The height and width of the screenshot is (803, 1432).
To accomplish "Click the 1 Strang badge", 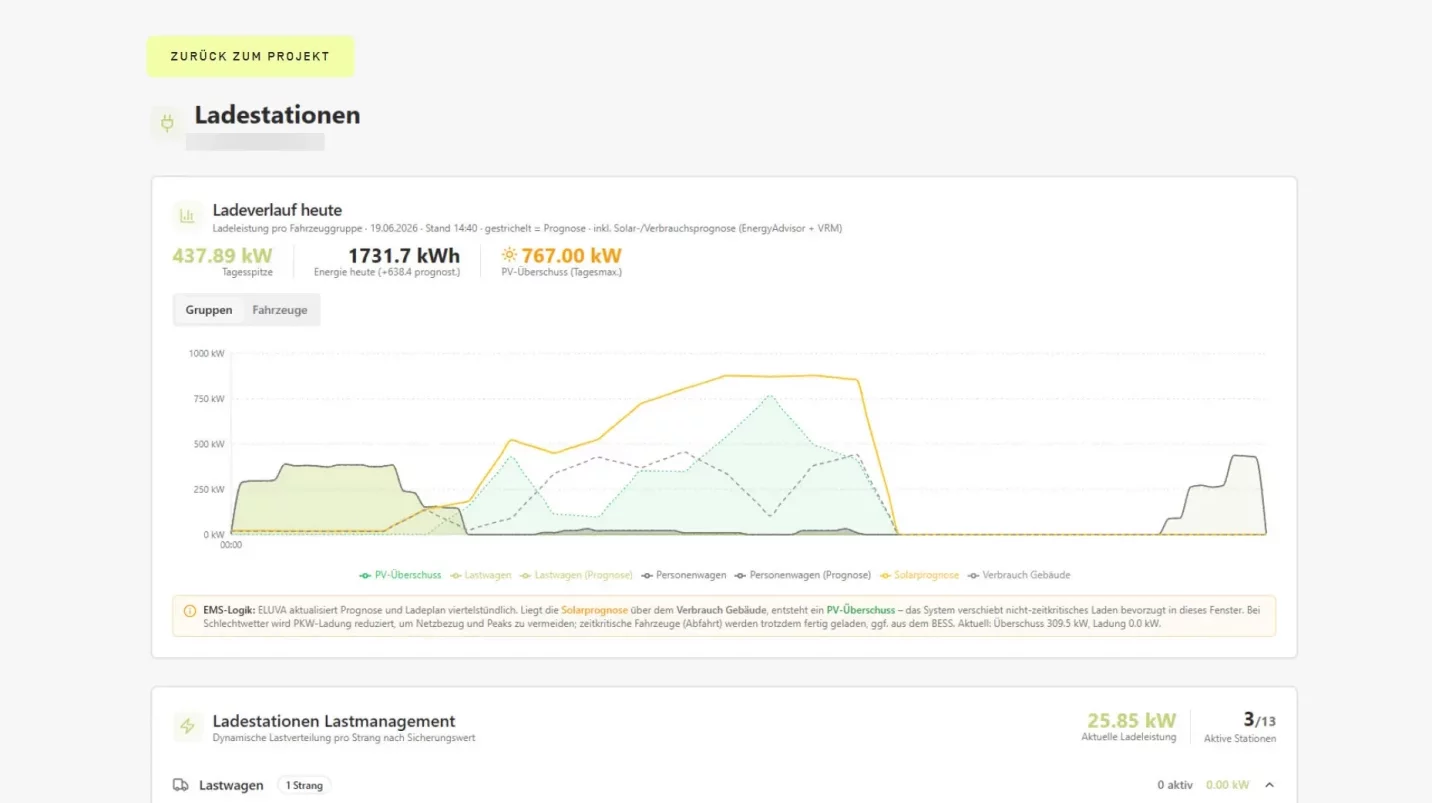I will coord(304,785).
